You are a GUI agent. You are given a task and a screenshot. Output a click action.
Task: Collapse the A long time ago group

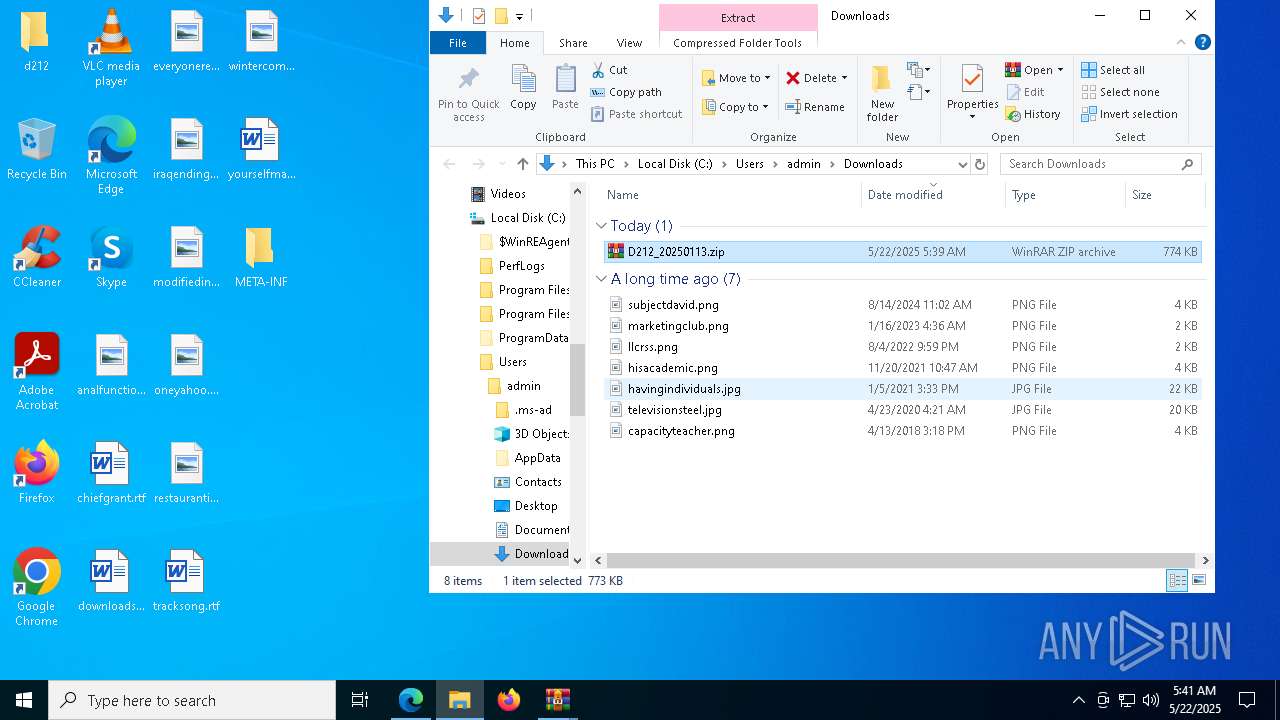pos(601,279)
